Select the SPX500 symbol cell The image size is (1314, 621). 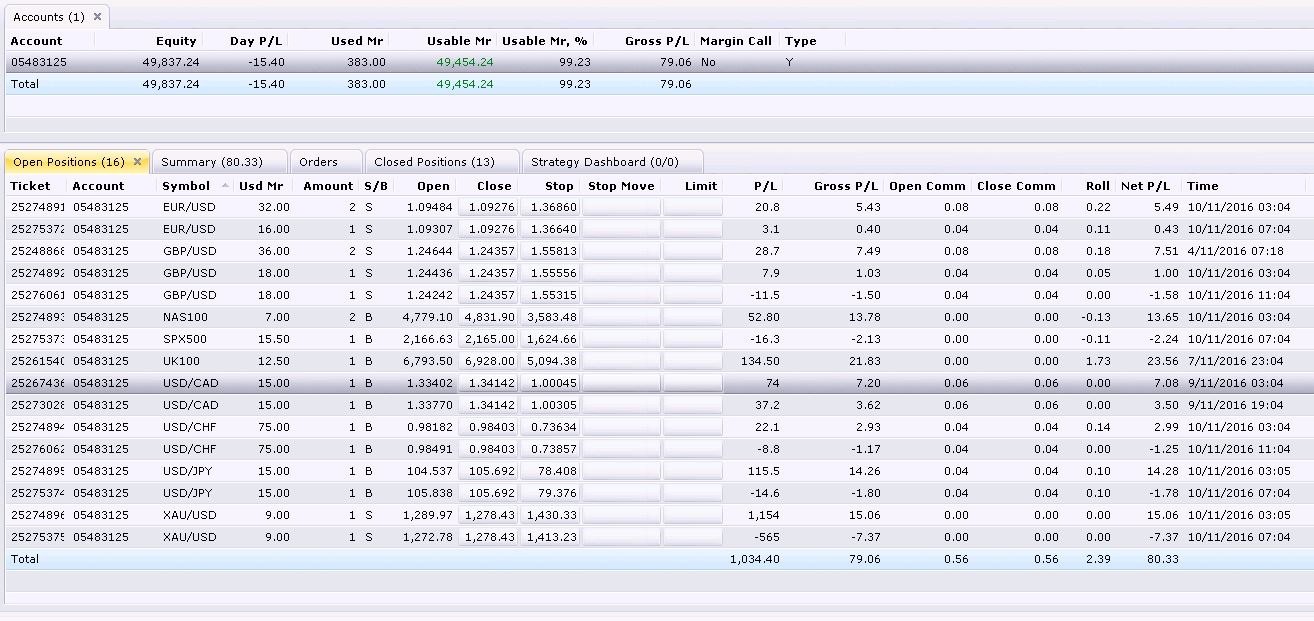184,339
